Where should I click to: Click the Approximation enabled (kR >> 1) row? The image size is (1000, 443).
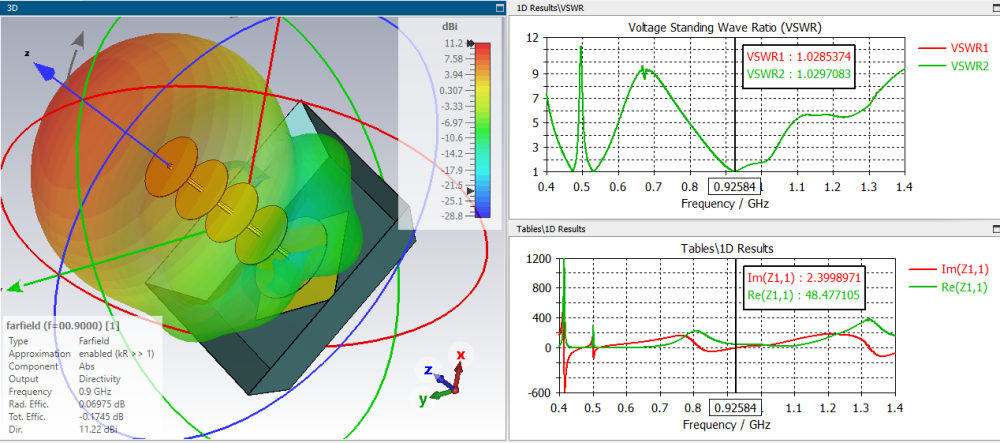click(81, 353)
